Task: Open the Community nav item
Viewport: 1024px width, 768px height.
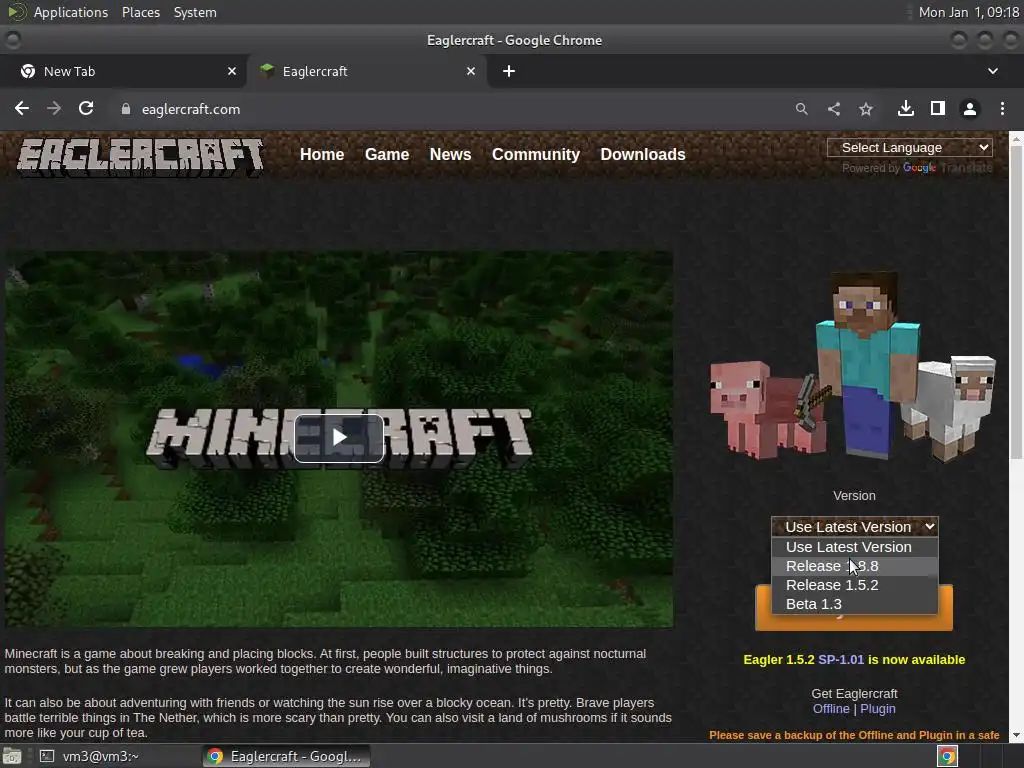Action: click(536, 155)
